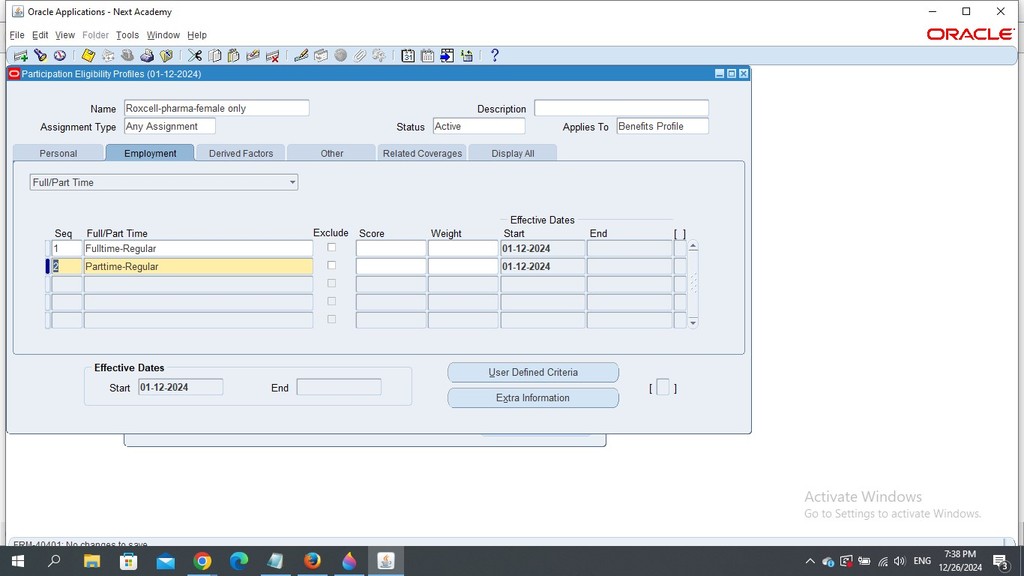Viewport: 1024px width, 576px height.
Task: Open the notification center icon
Action: click(x=1001, y=561)
